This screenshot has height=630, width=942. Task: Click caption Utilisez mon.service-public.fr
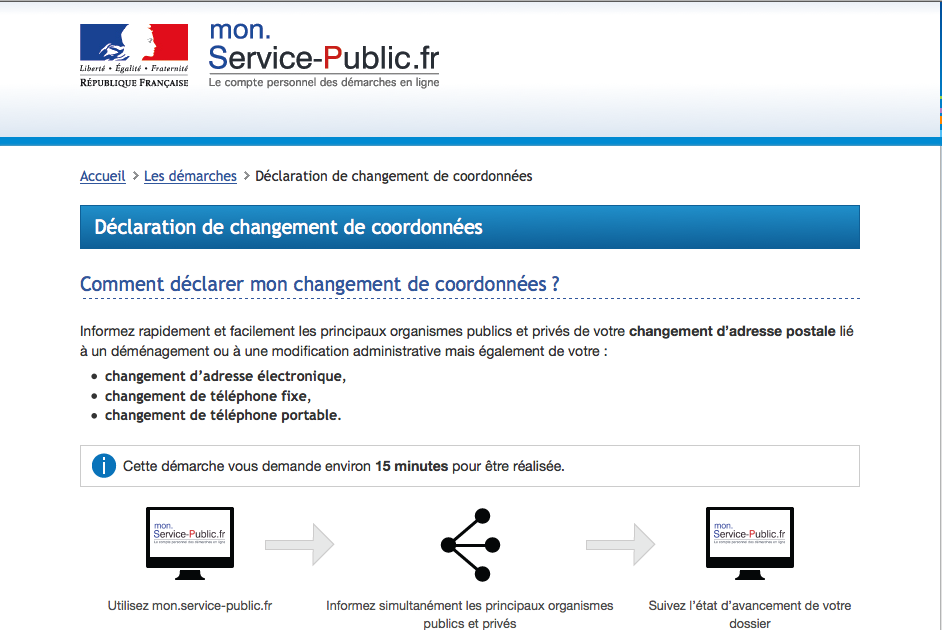[x=190, y=605]
